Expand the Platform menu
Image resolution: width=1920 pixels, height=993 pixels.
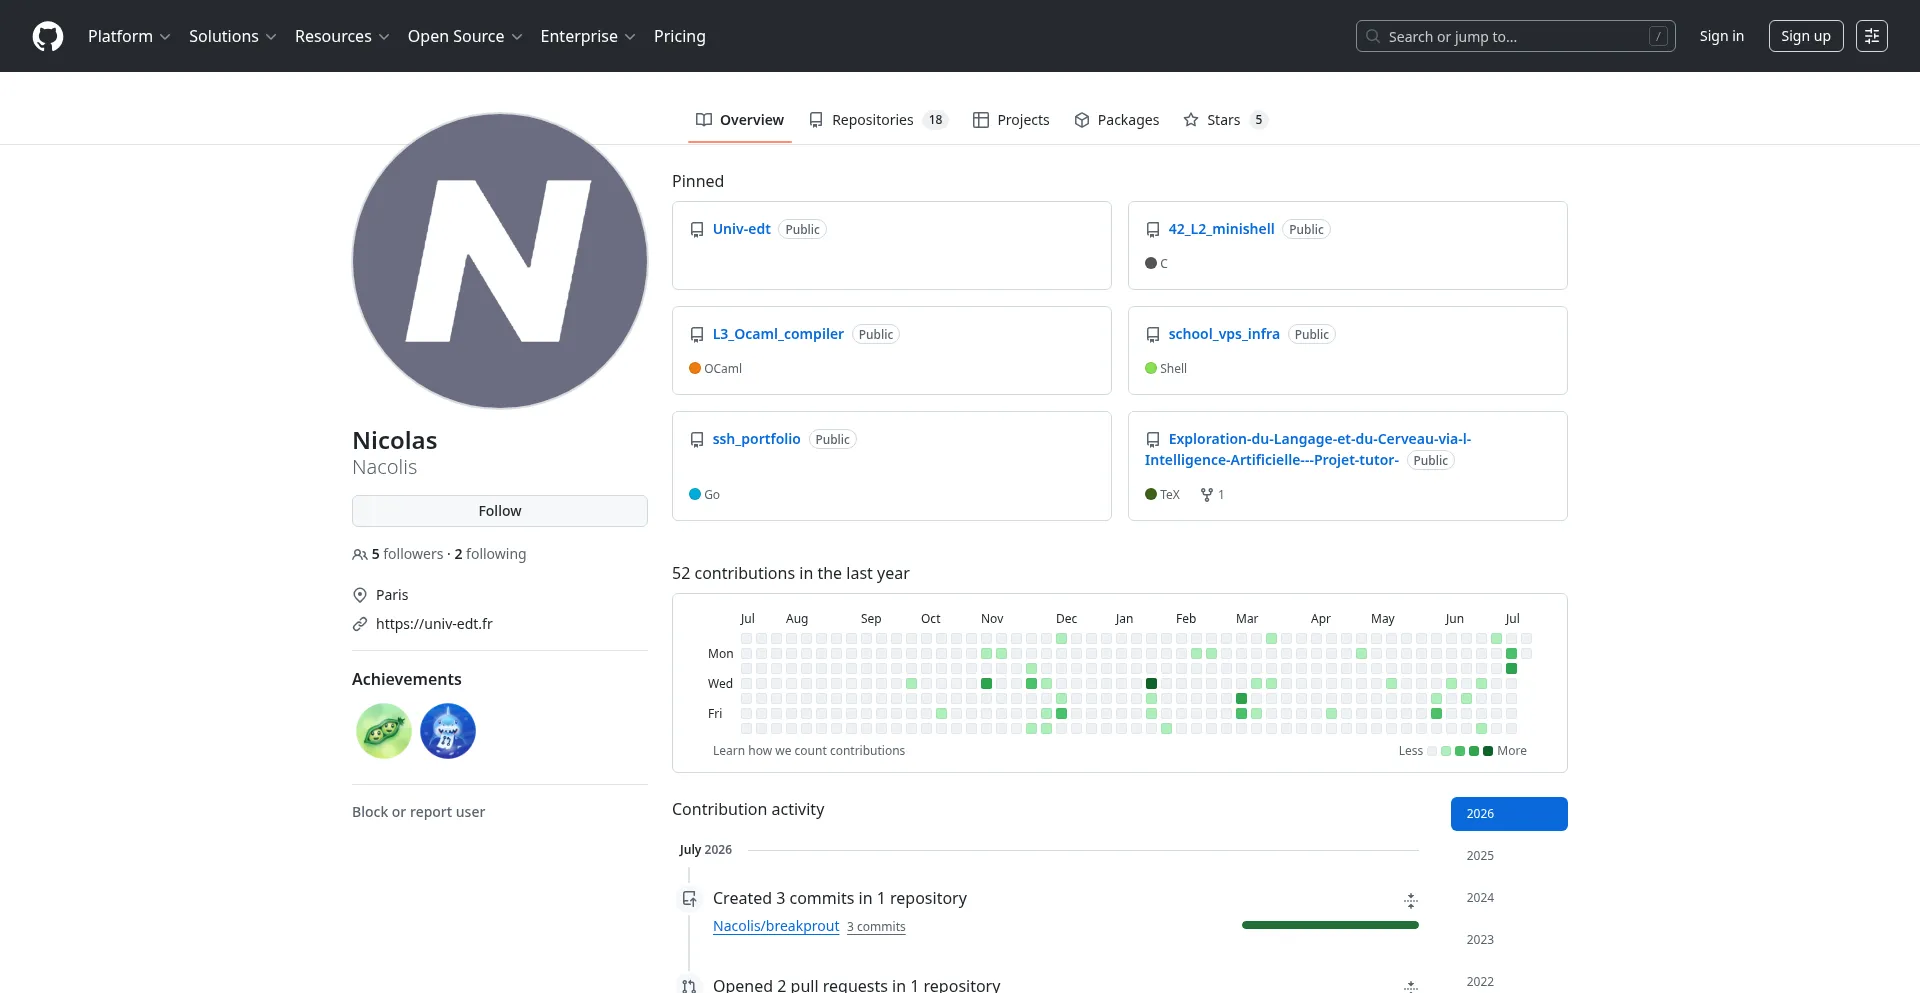pos(129,36)
